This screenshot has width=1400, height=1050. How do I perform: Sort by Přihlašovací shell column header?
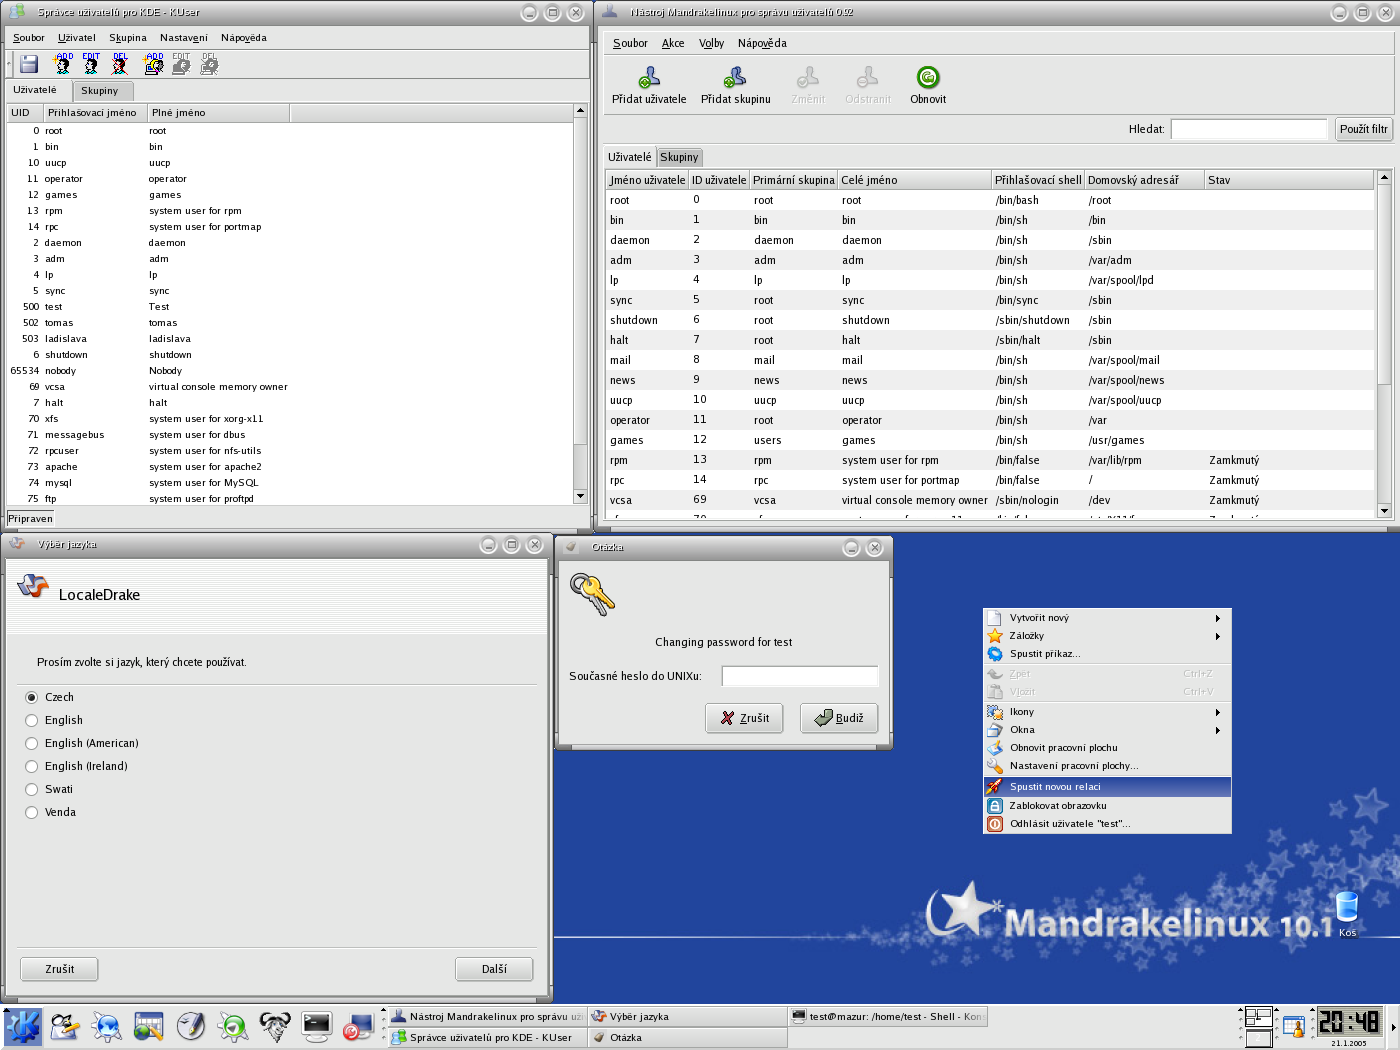(1037, 180)
